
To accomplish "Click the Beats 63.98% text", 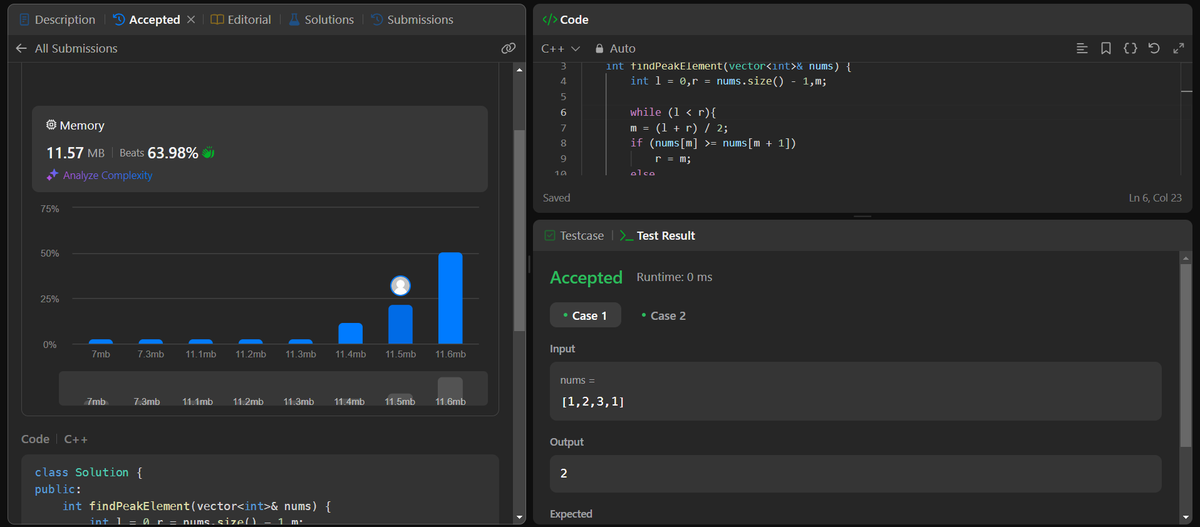I will coord(158,153).
